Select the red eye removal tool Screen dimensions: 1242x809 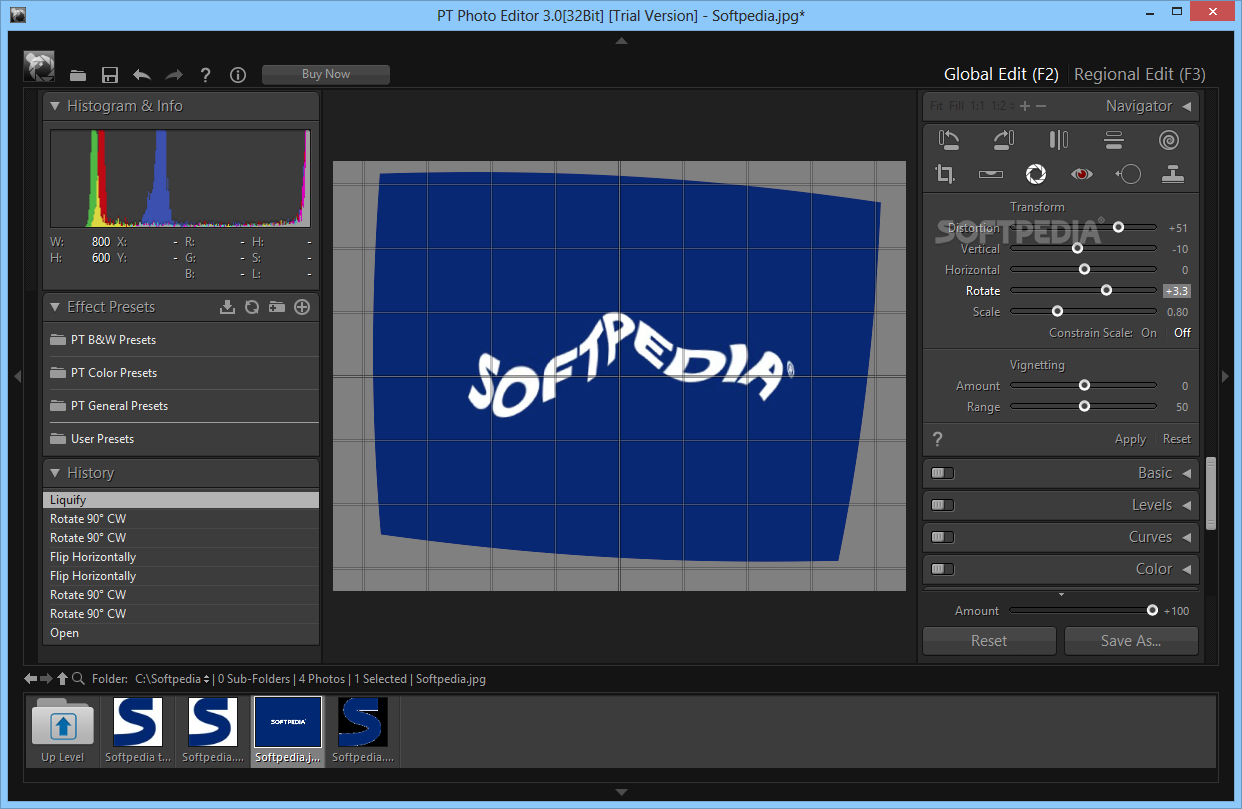[x=1081, y=174]
